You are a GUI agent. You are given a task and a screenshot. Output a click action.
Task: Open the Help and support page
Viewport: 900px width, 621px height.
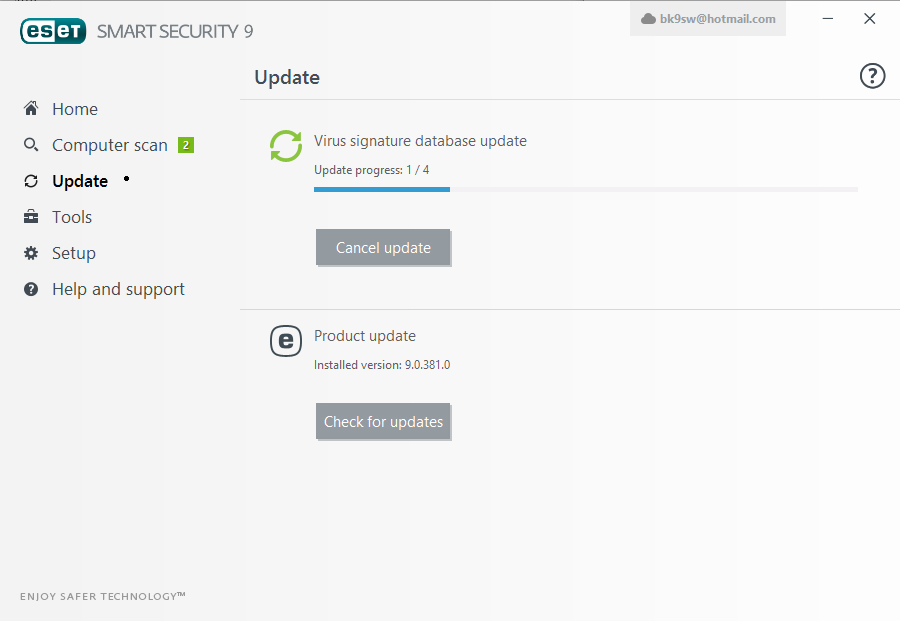tap(118, 289)
